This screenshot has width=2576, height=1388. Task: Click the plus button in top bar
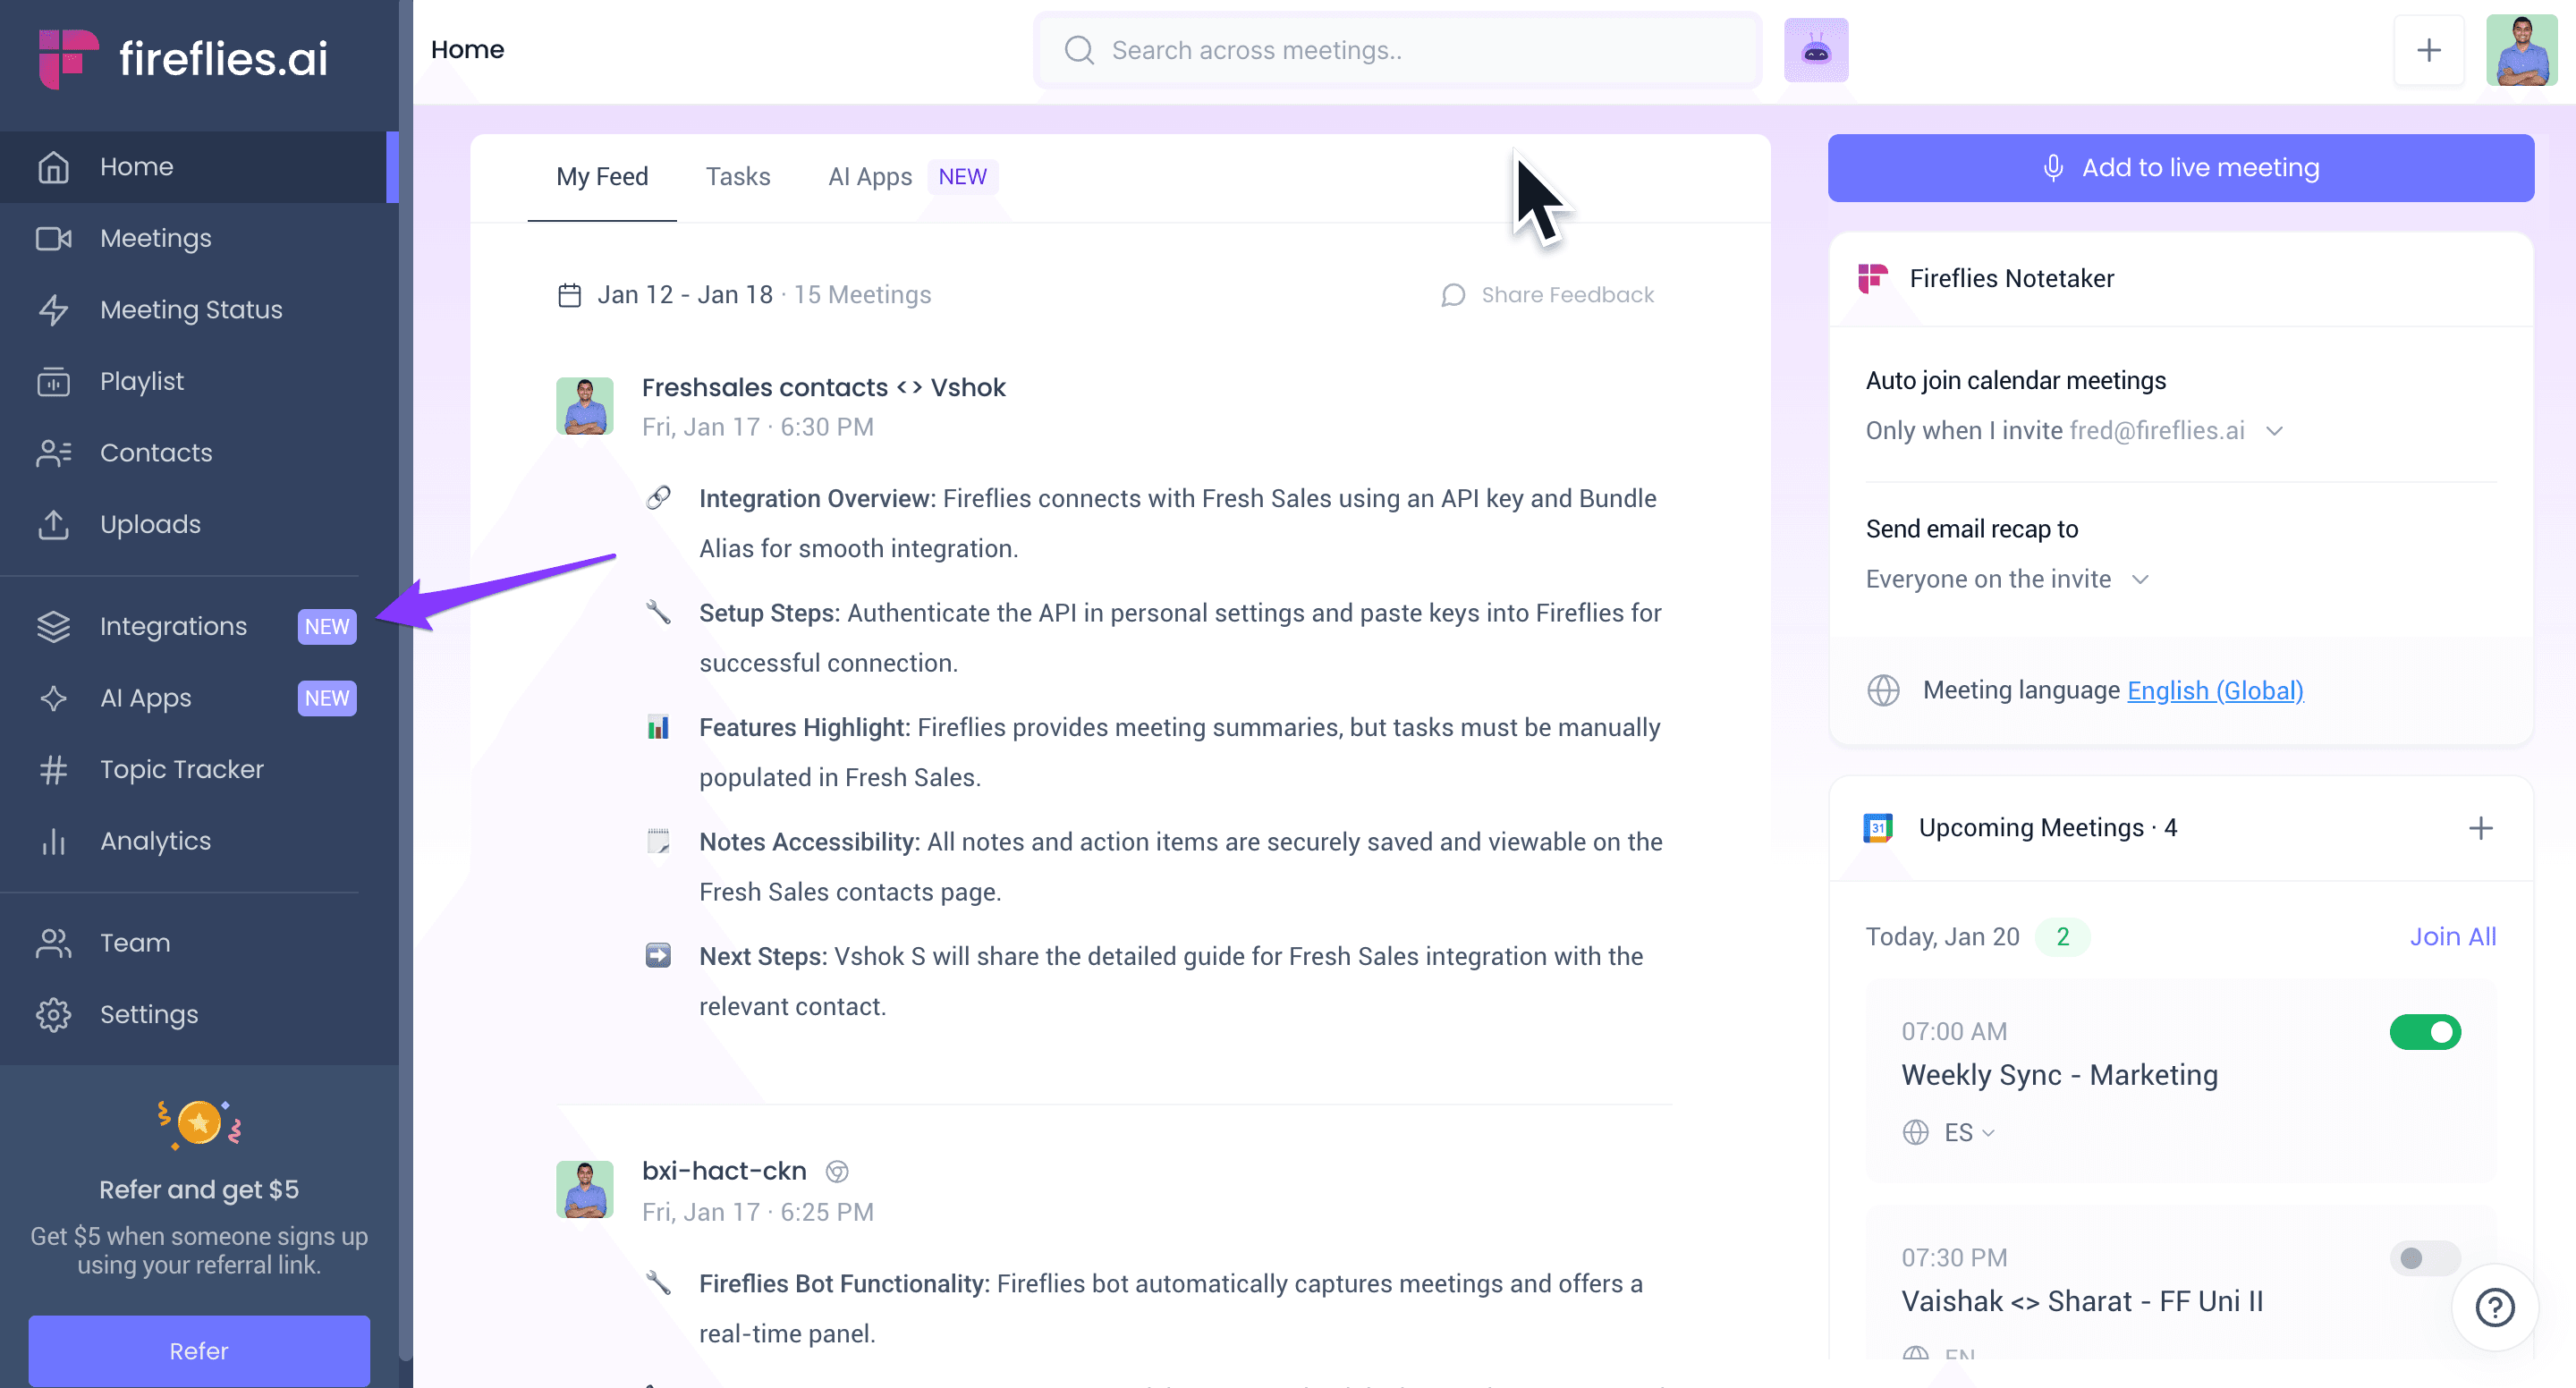coord(2428,50)
